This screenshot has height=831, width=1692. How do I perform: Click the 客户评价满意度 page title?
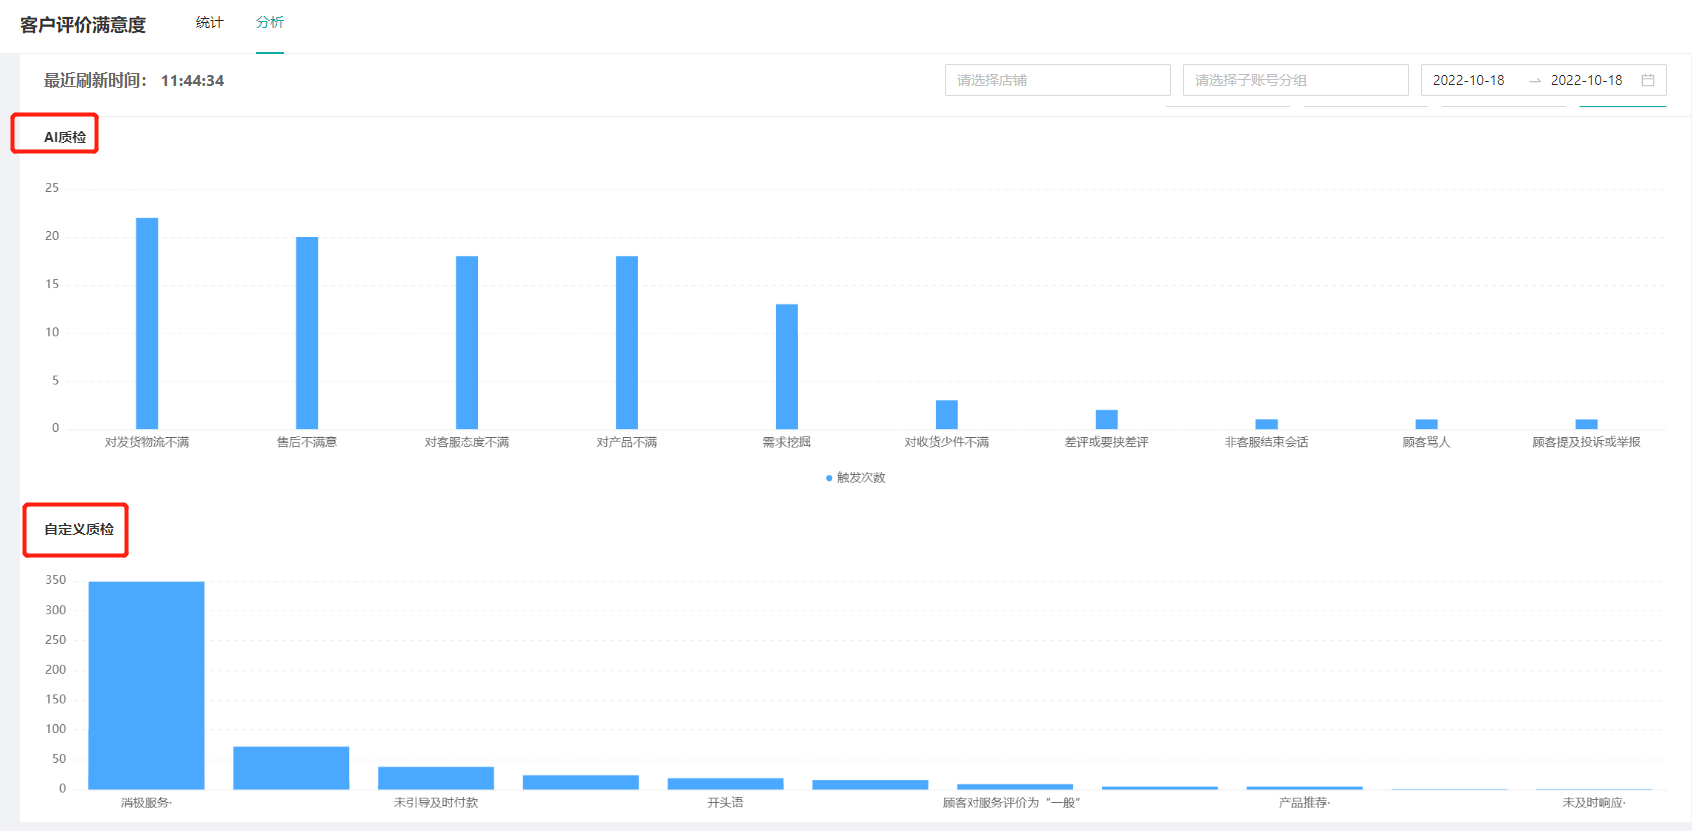tap(83, 24)
